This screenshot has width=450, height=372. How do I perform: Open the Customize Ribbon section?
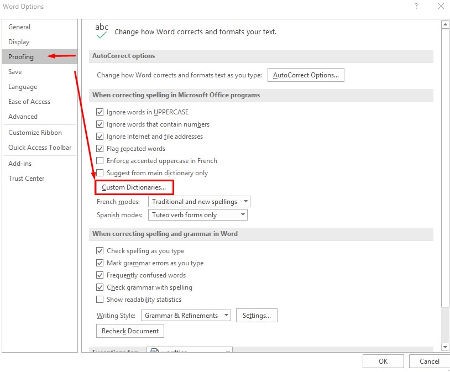35,132
